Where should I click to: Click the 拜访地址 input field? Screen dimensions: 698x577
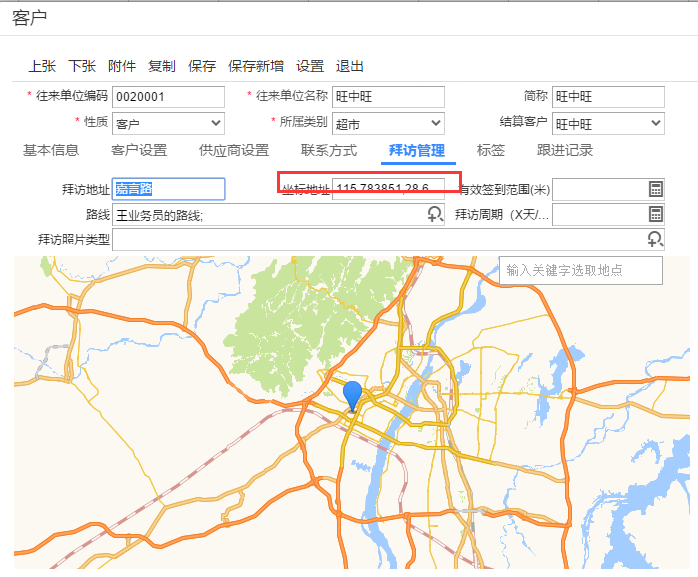click(168, 189)
